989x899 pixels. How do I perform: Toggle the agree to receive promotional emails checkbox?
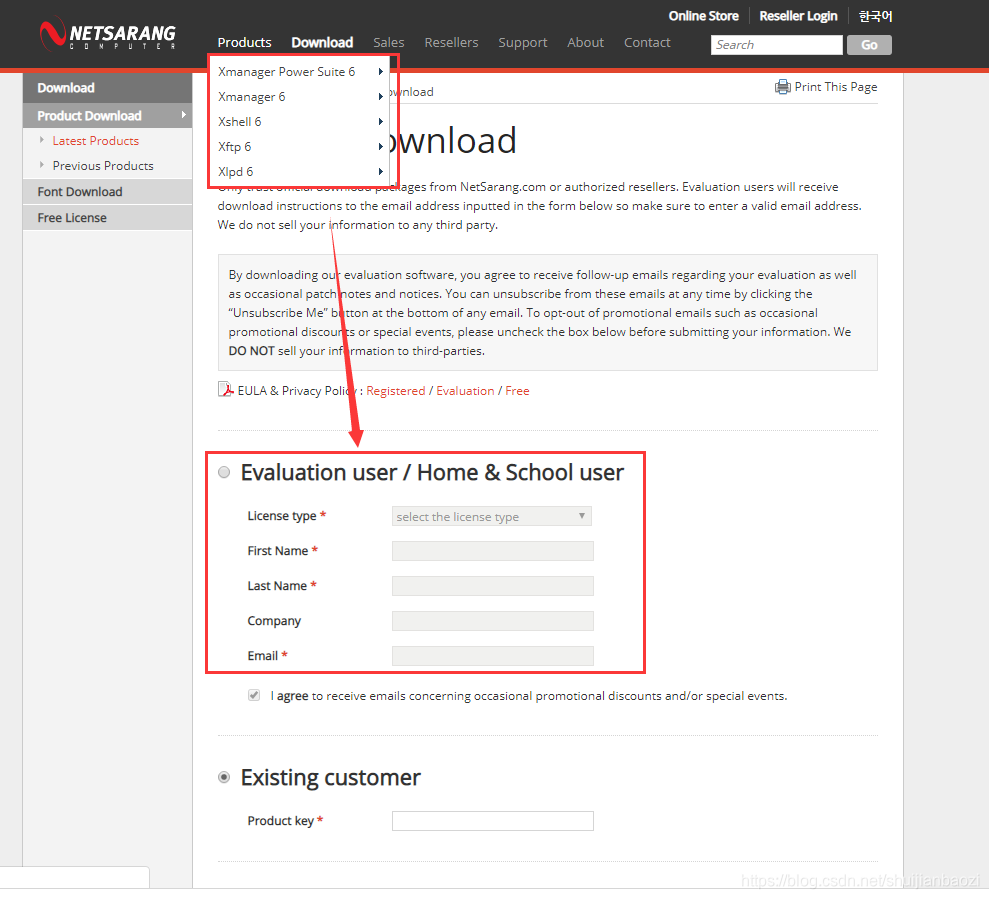(x=254, y=695)
